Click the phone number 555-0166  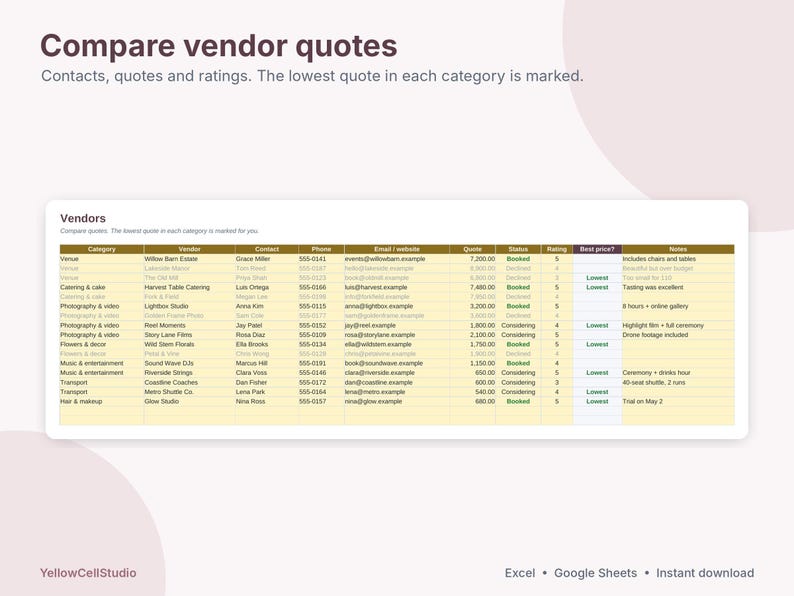[x=312, y=287]
